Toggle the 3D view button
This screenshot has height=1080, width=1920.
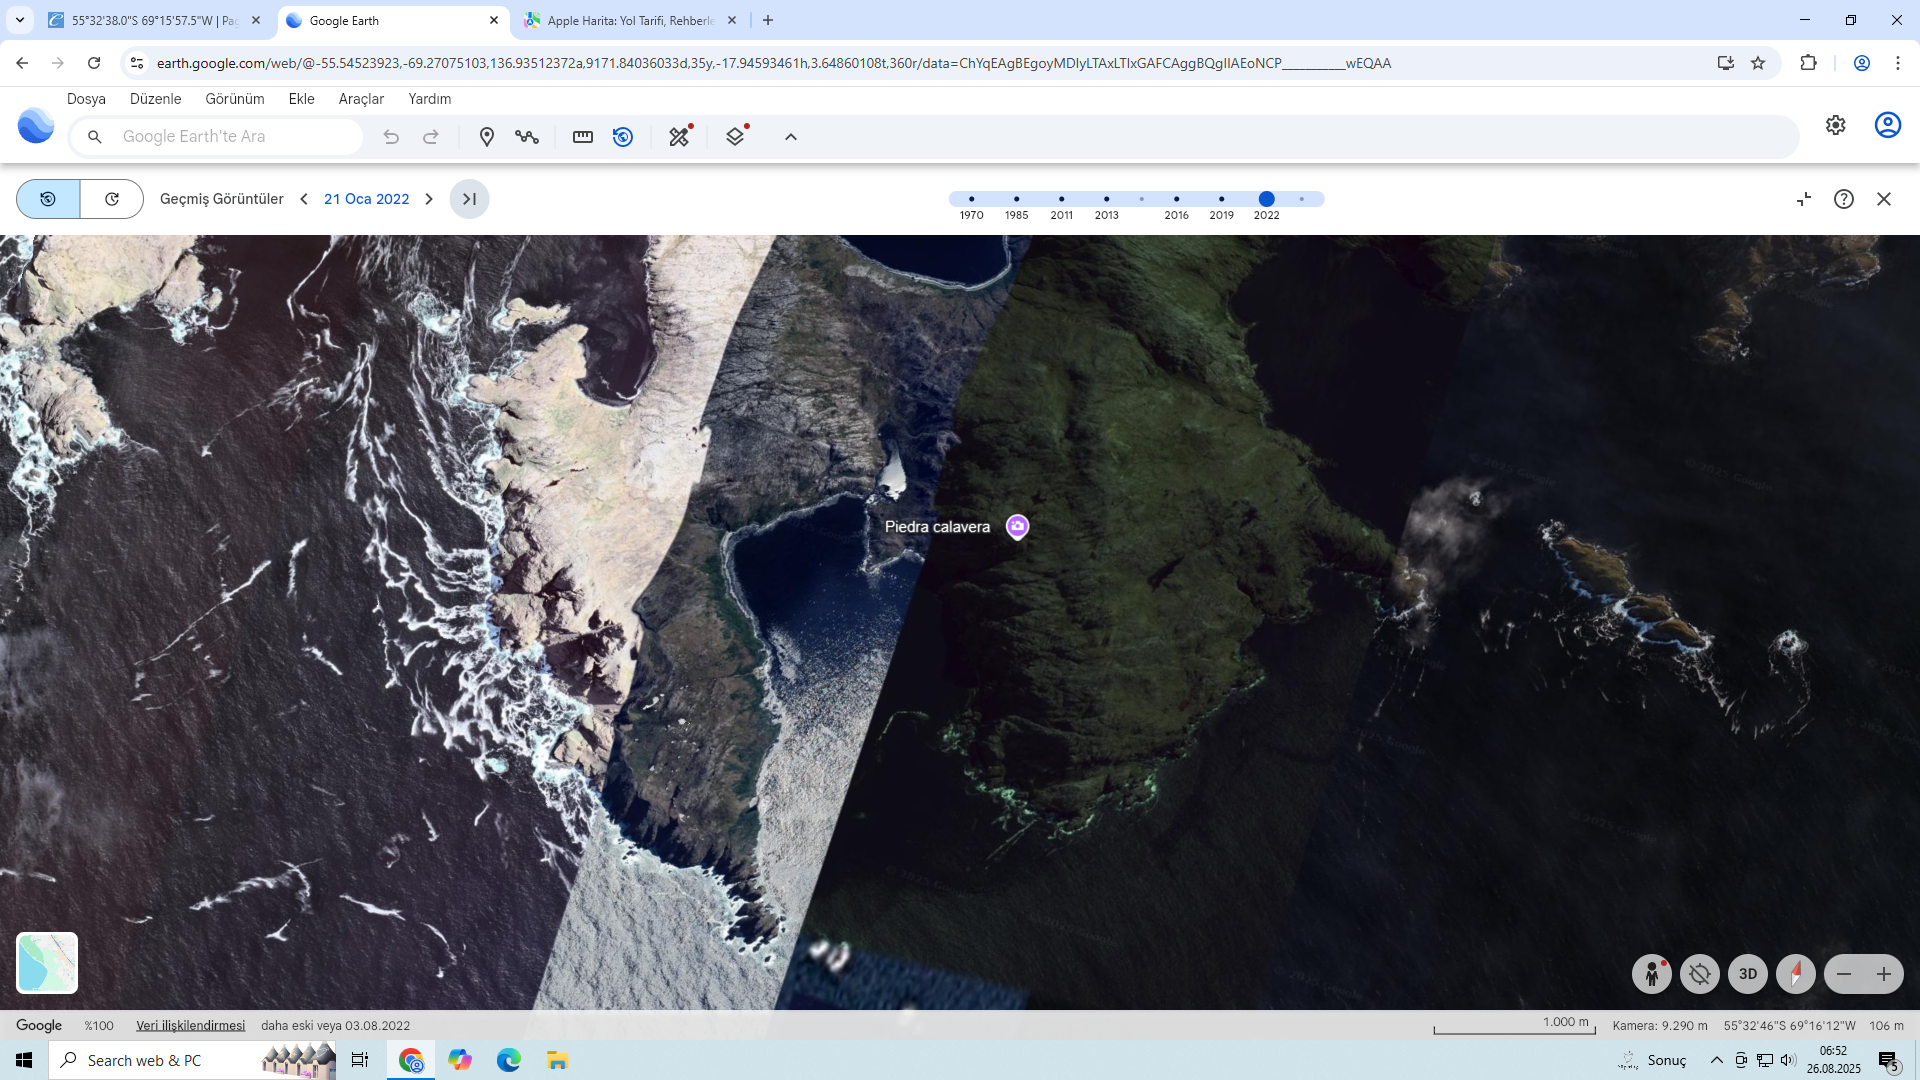pyautogui.click(x=1747, y=974)
